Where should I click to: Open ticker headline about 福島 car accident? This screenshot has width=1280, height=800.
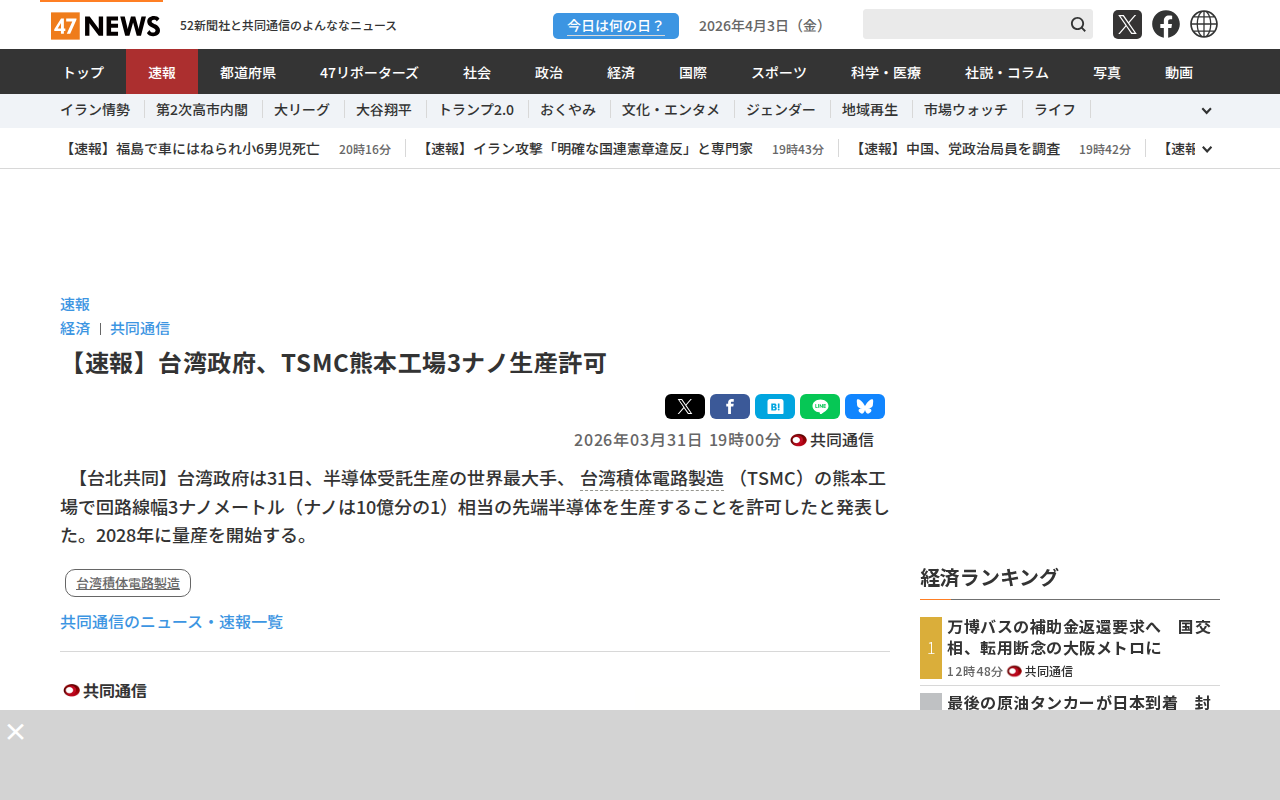tap(190, 149)
